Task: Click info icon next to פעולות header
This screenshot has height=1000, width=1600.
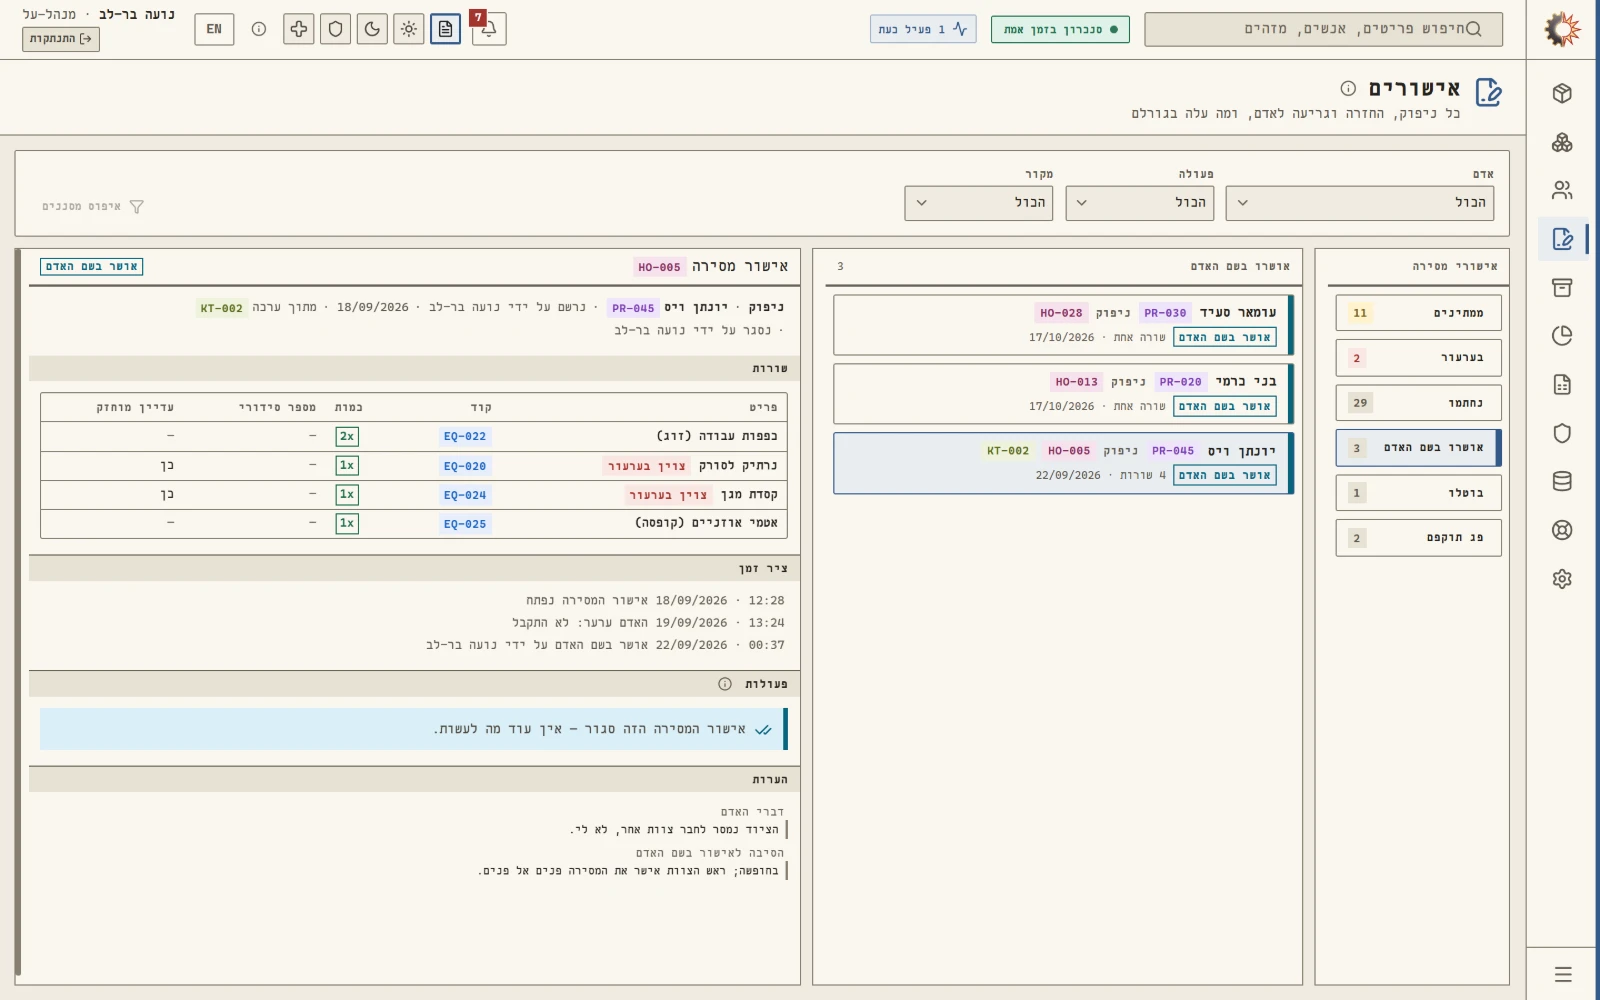Action: [725, 684]
